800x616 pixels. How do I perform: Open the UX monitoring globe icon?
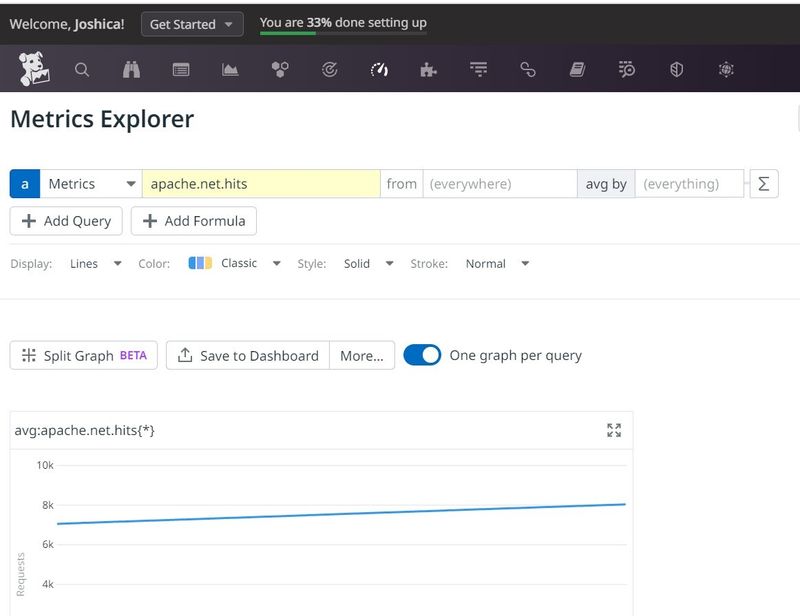(x=726, y=69)
